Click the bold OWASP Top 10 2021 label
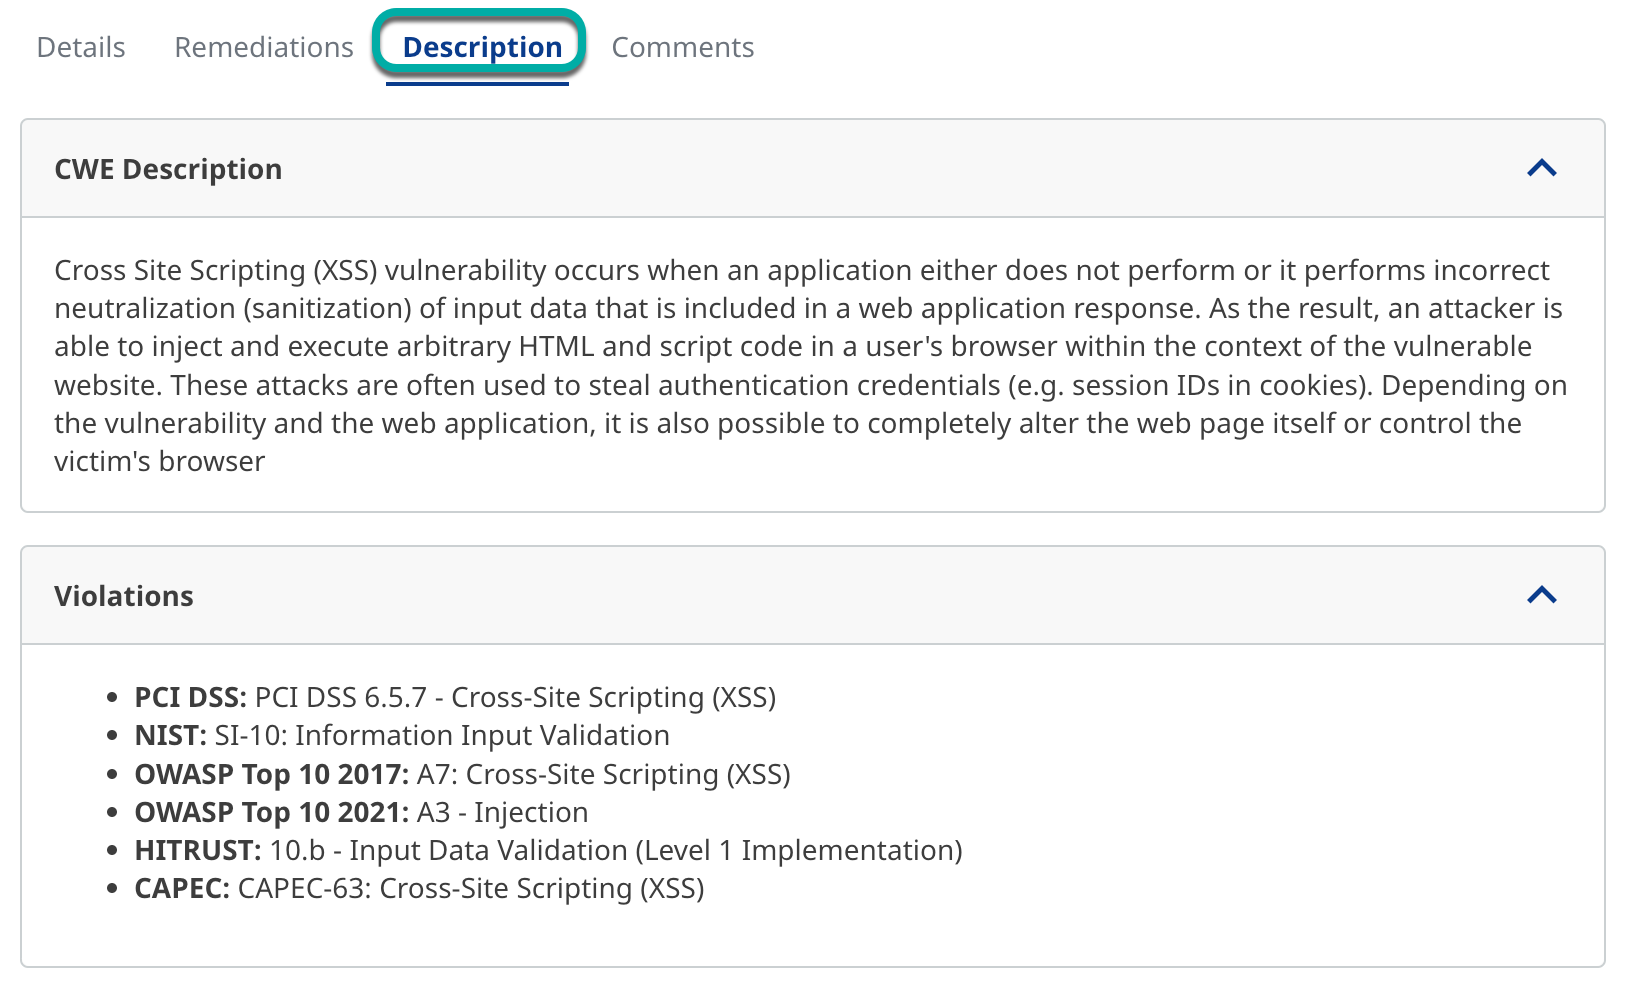The width and height of the screenshot is (1632, 986). click(271, 812)
